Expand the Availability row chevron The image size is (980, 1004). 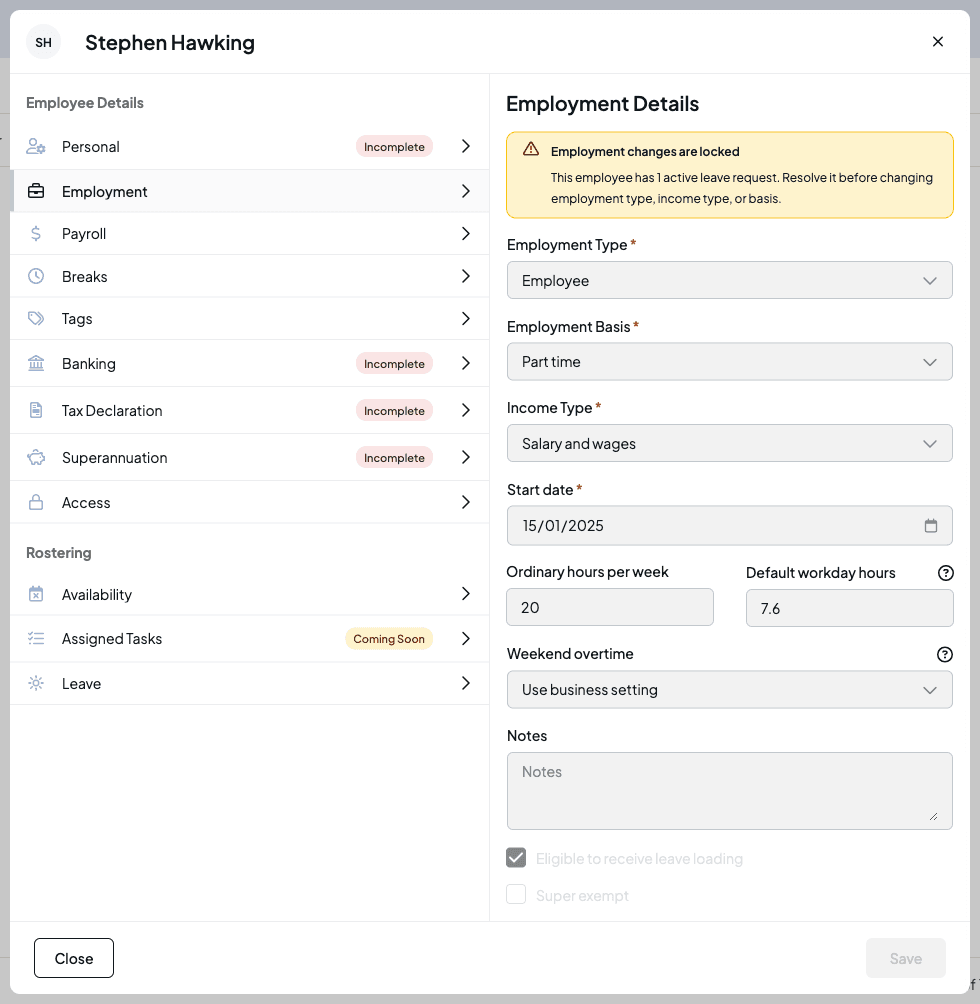tap(466, 594)
